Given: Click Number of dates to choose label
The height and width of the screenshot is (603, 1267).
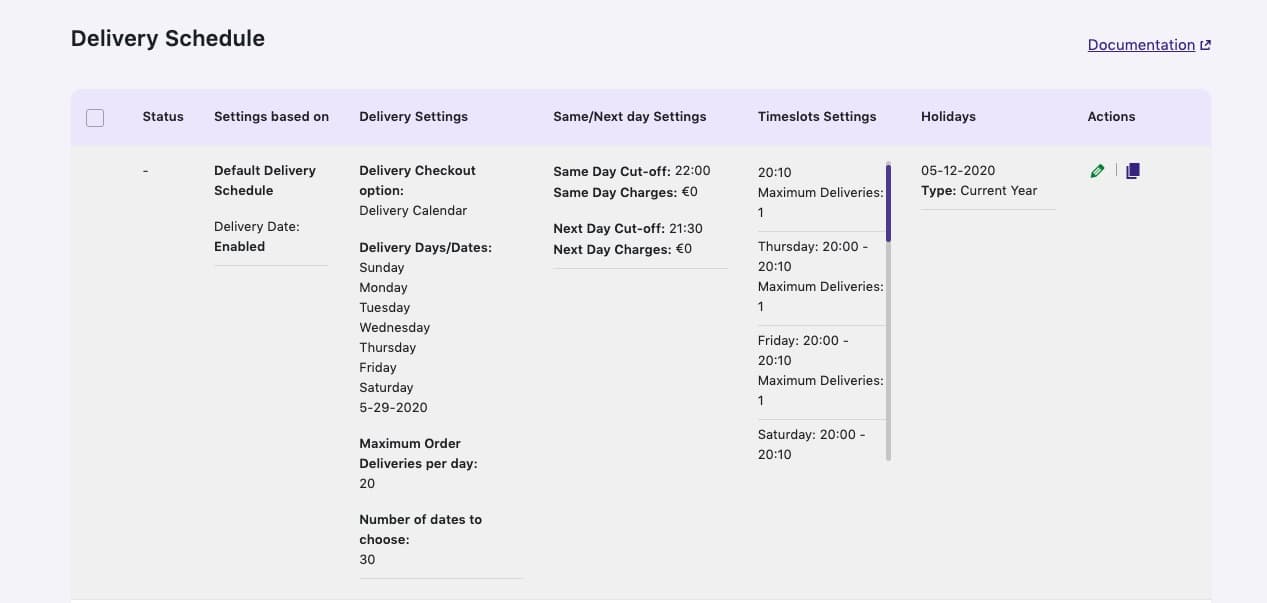Looking at the screenshot, I should coord(420,530).
